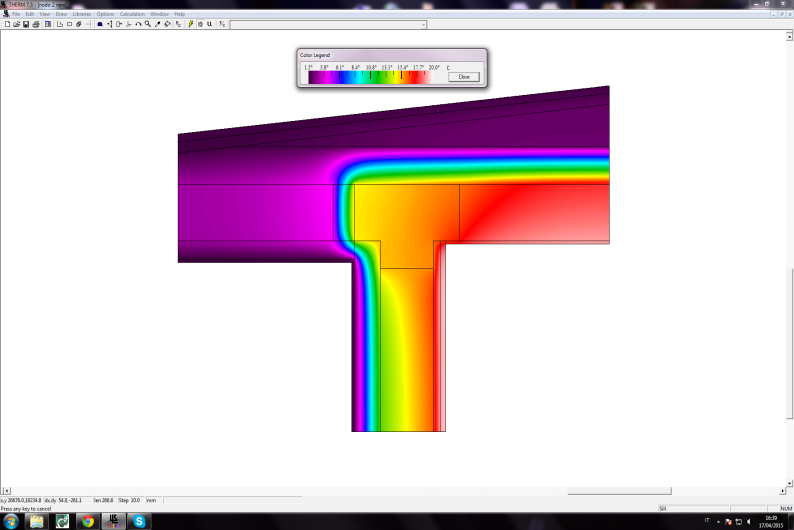Image resolution: width=794 pixels, height=530 pixels.
Task: Click the Open file toolbar icon
Action: tap(17, 24)
